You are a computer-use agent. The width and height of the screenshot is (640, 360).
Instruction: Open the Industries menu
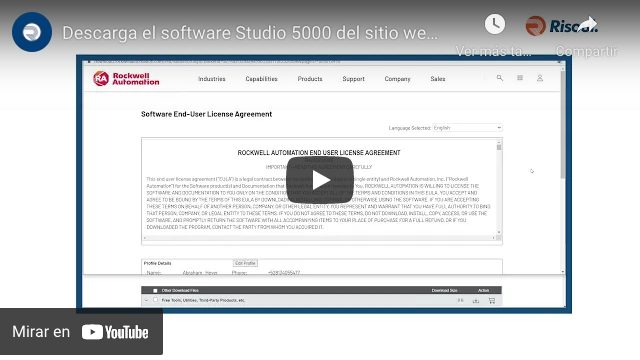(211, 79)
